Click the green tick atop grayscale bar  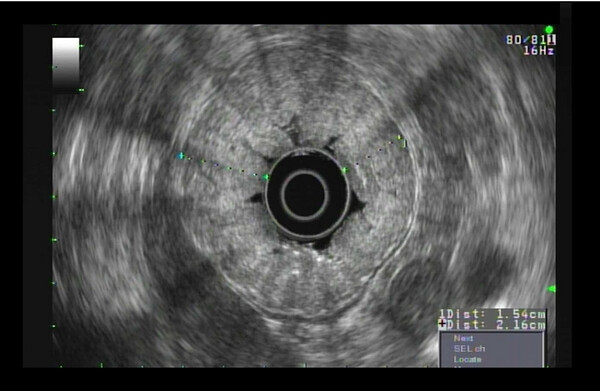coord(82,46)
